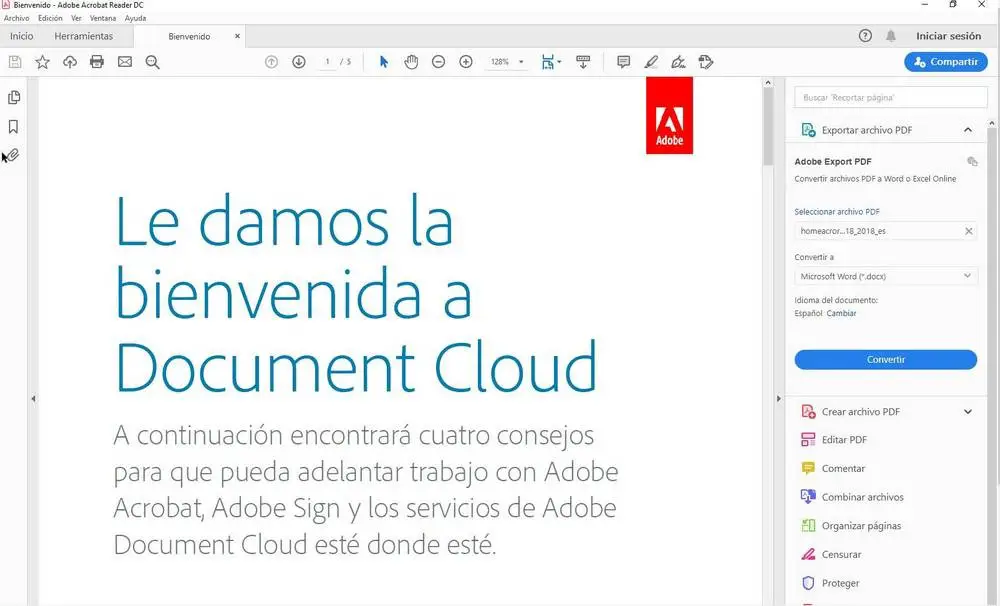Click the Save file icon
1000x606 pixels.
(x=15, y=62)
